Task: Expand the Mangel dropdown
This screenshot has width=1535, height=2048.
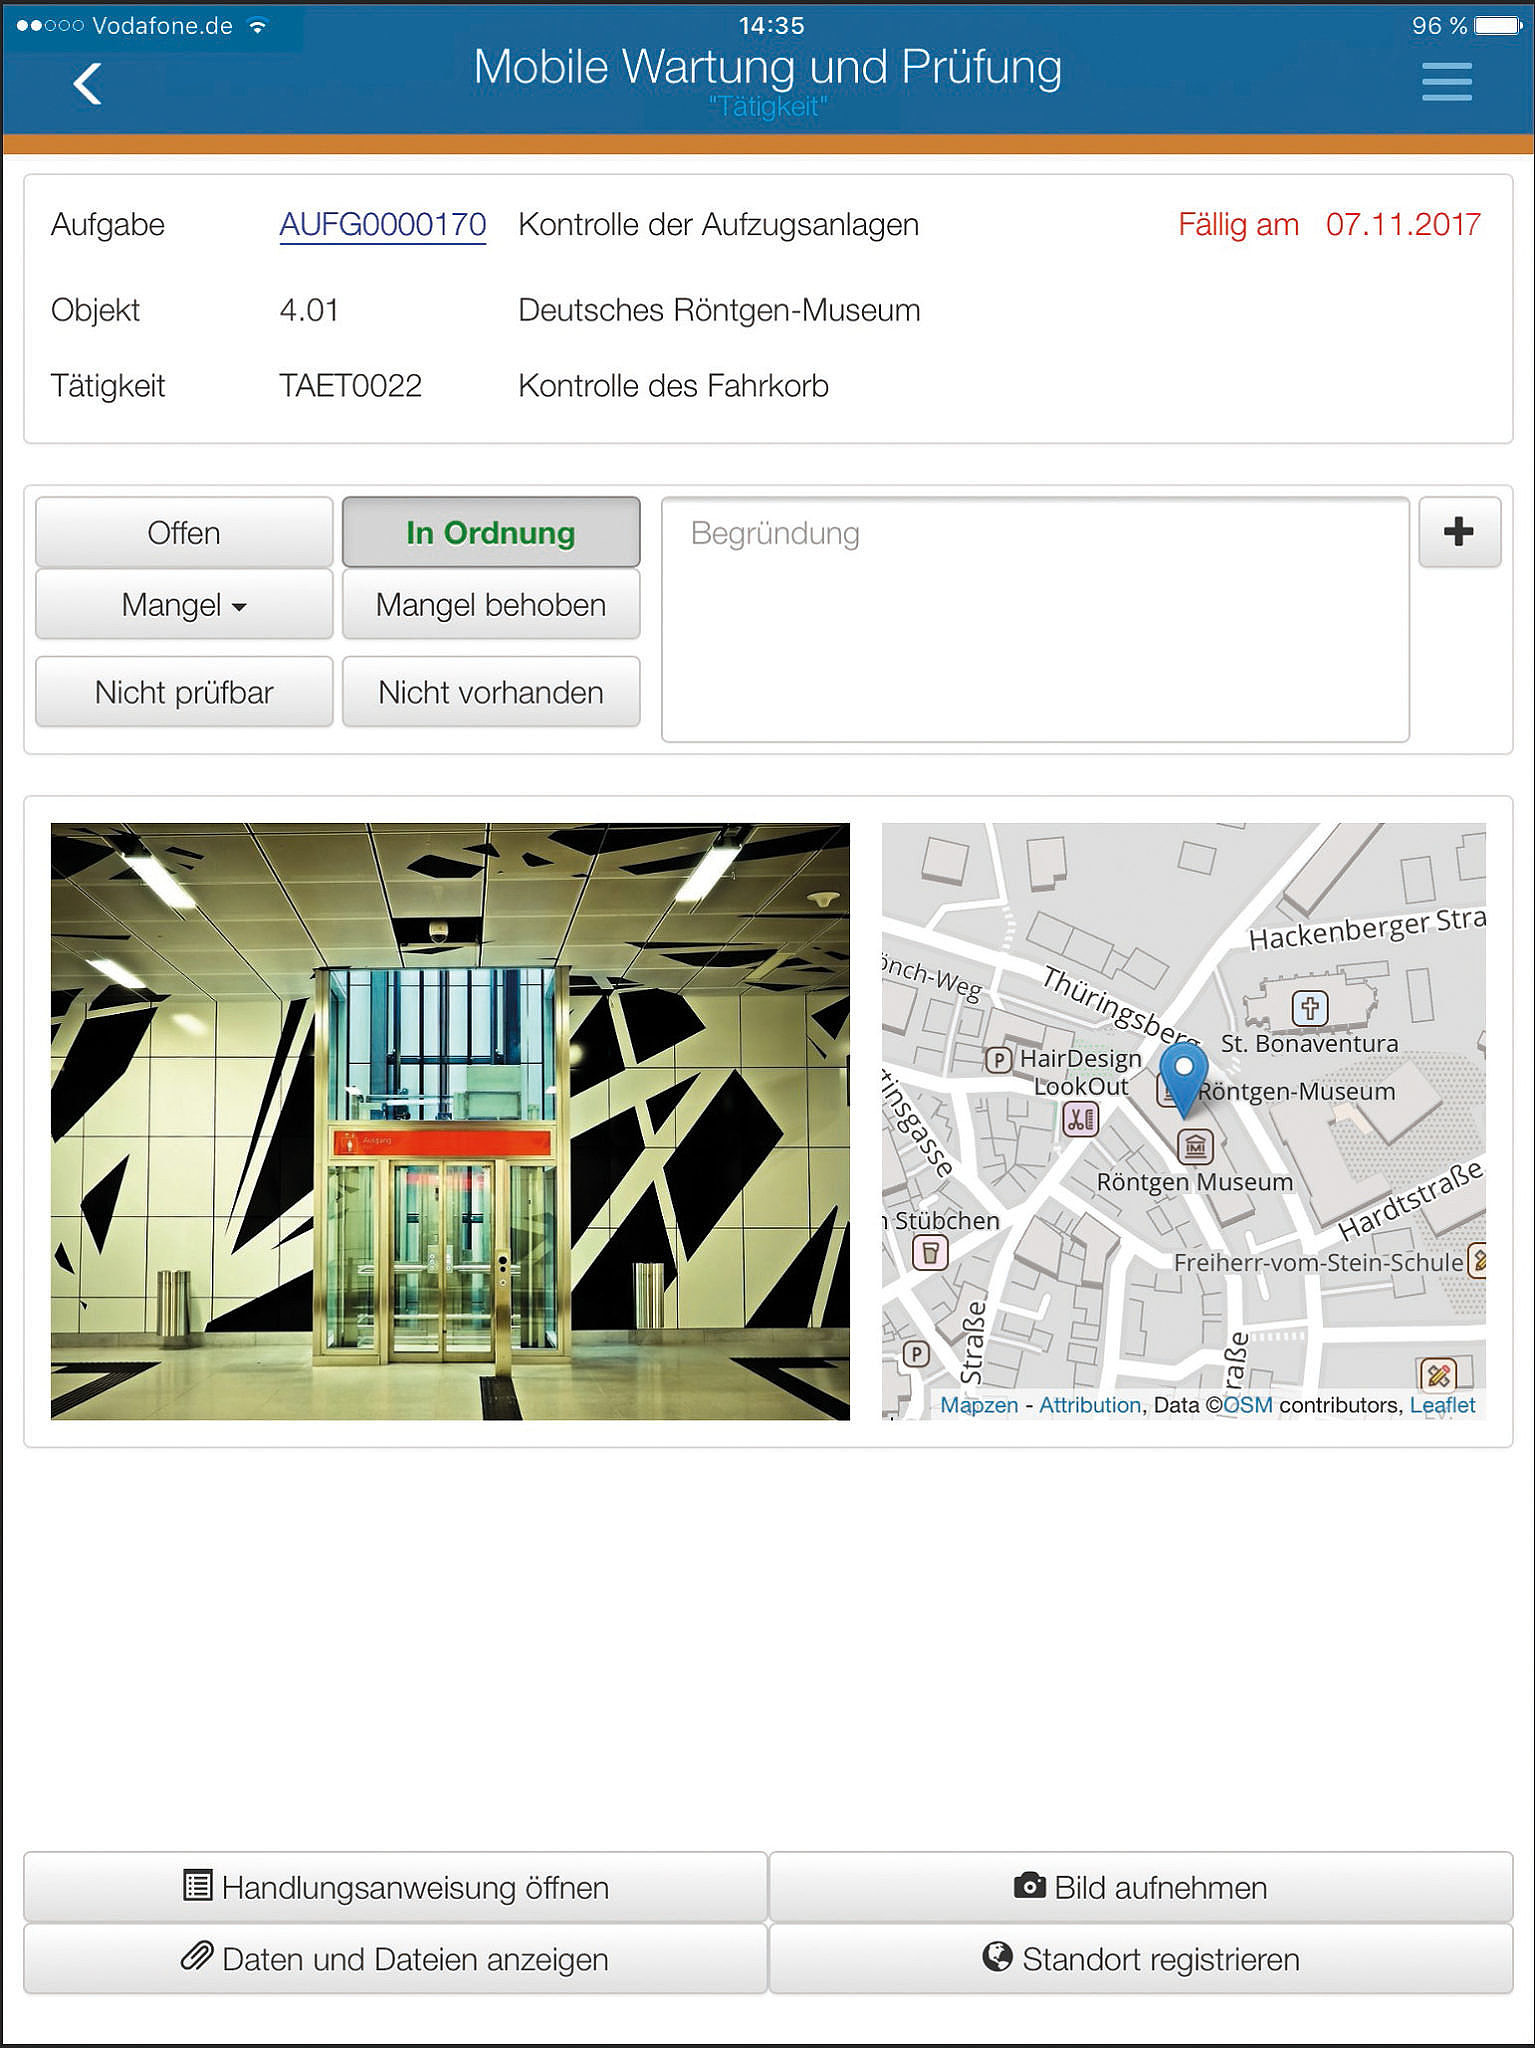Action: tap(184, 605)
